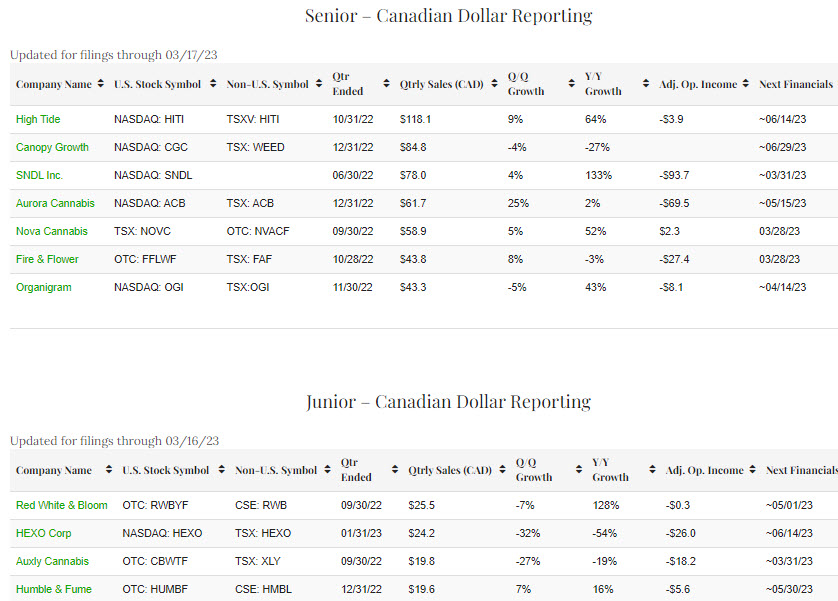Click the Humble & Fume link

tap(53, 589)
